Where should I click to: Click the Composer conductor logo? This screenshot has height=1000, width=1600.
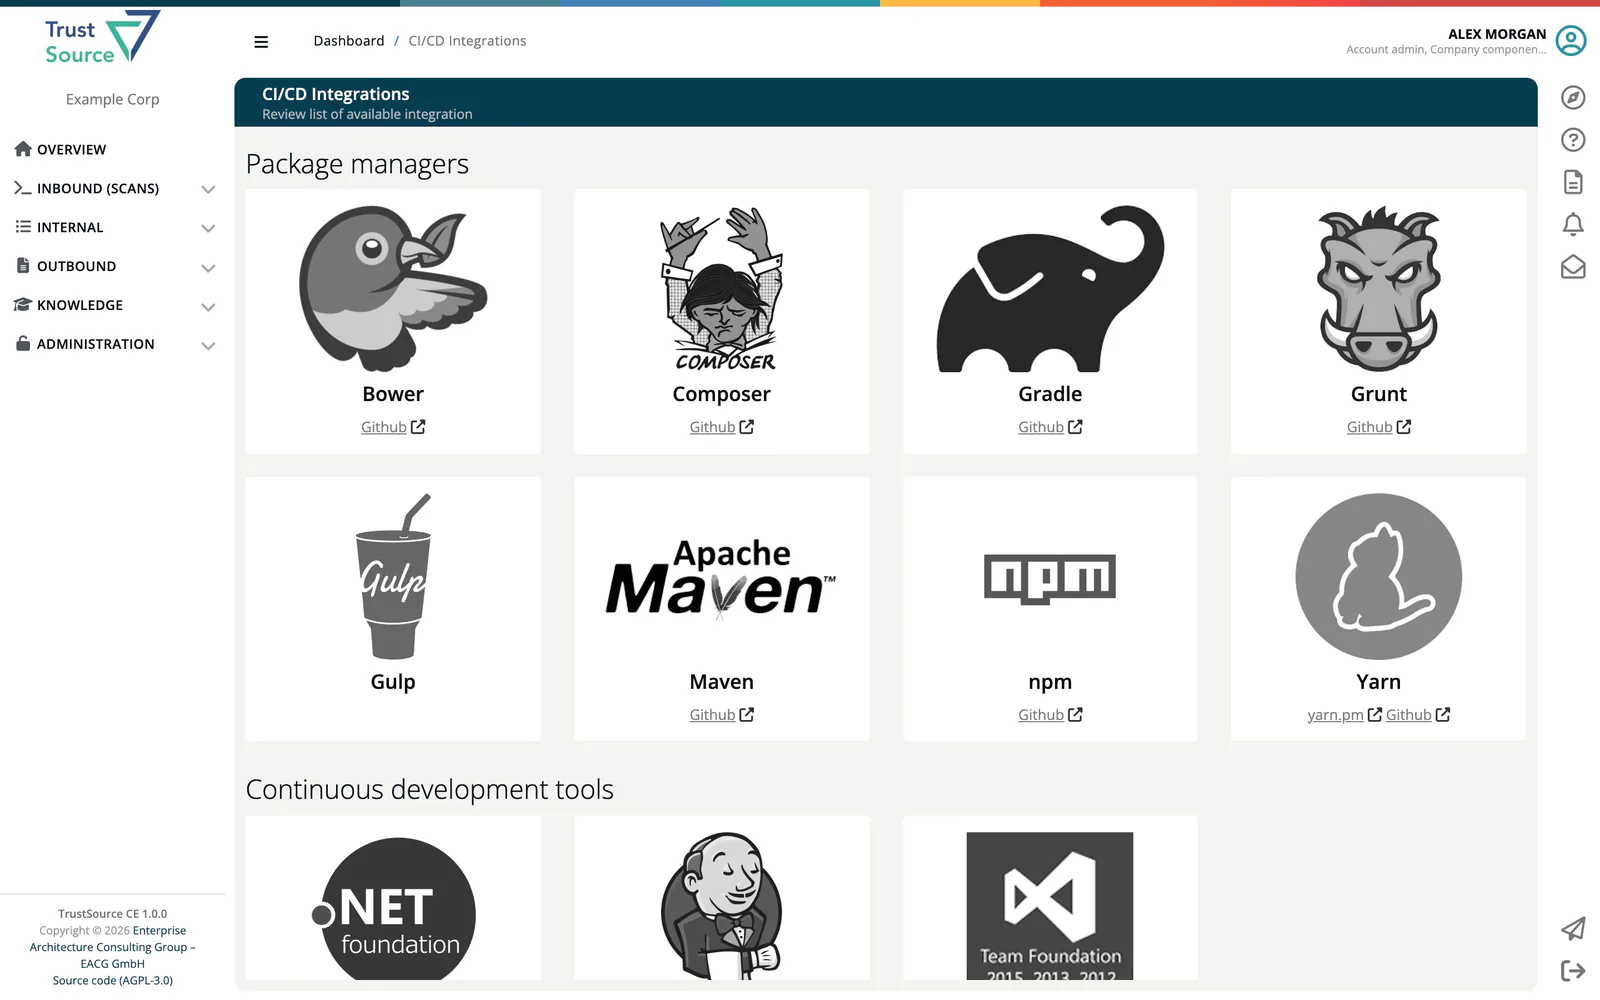click(721, 289)
